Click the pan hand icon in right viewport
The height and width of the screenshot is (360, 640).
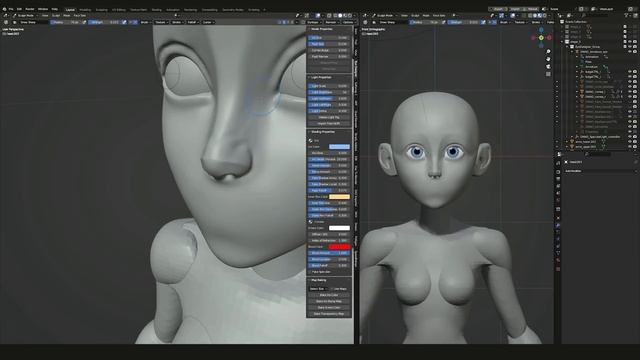[x=548, y=59]
